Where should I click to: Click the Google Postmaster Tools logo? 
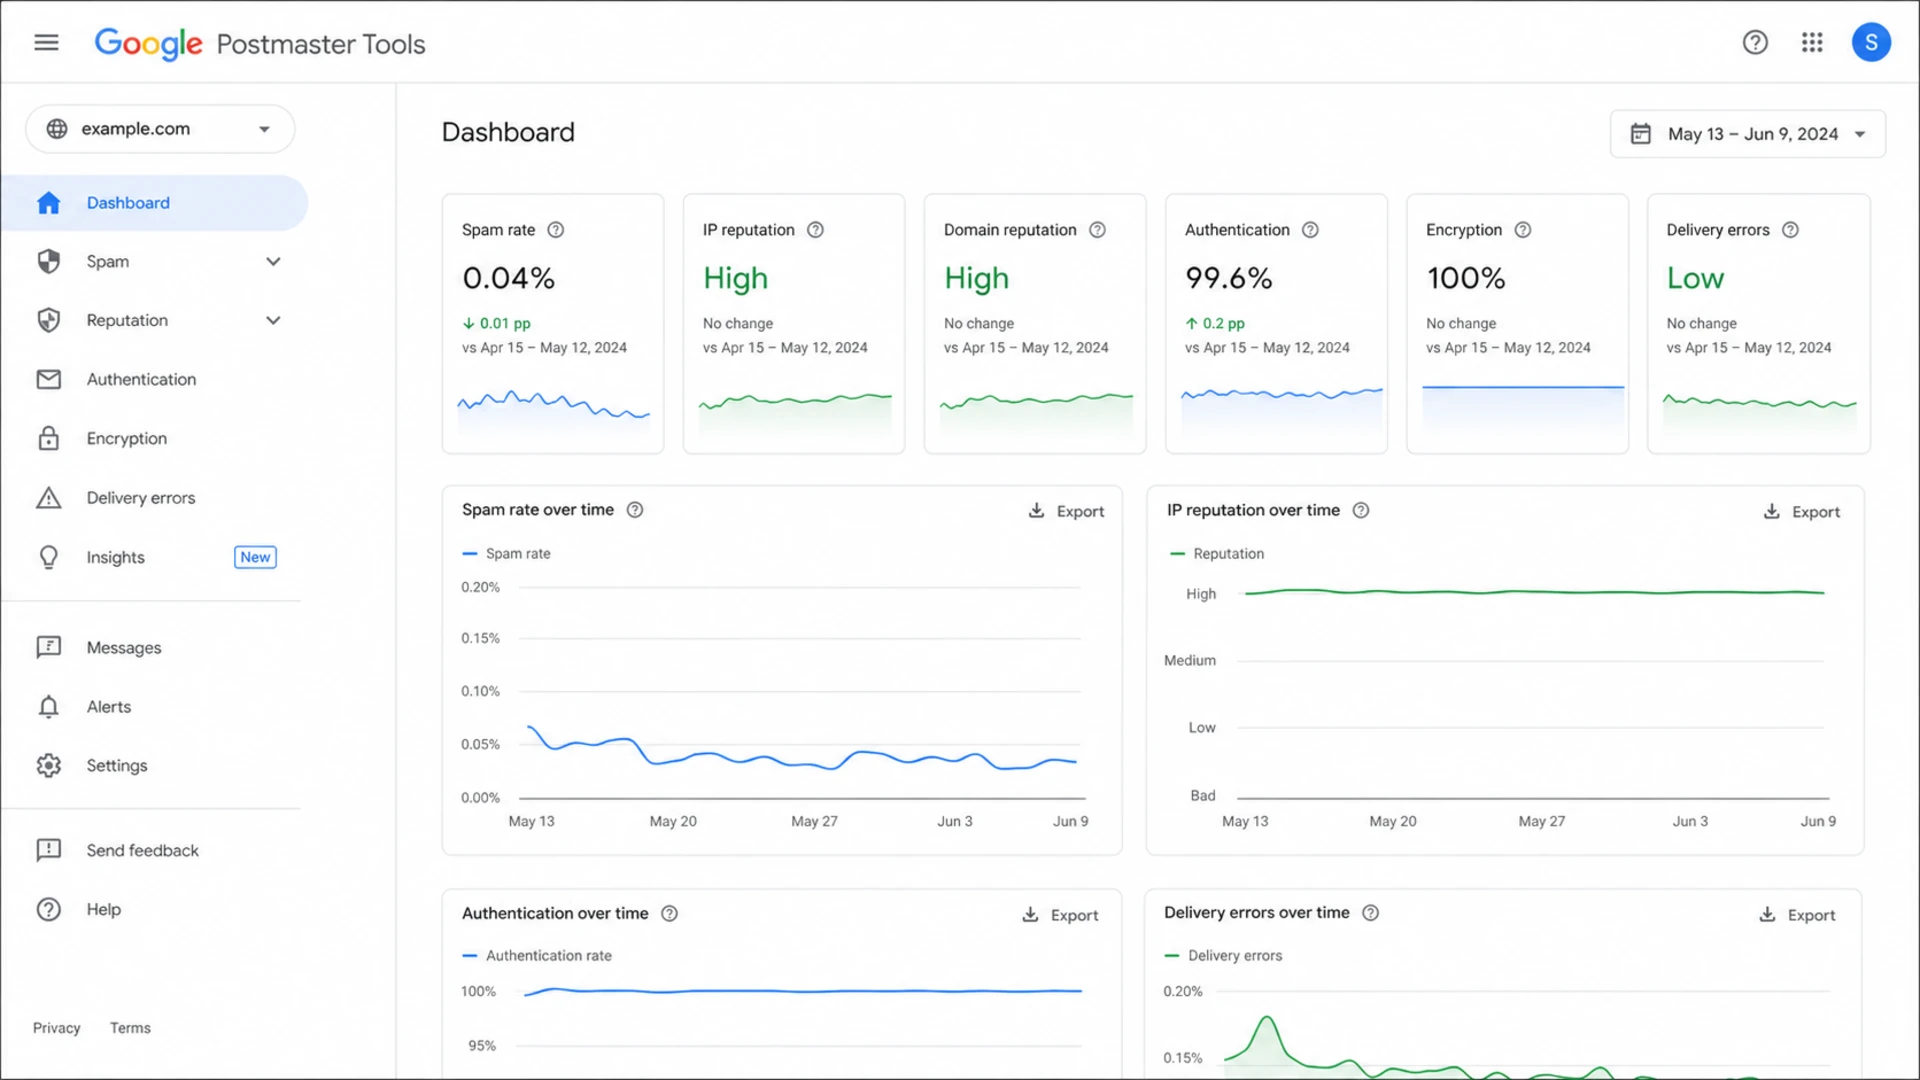(x=260, y=44)
